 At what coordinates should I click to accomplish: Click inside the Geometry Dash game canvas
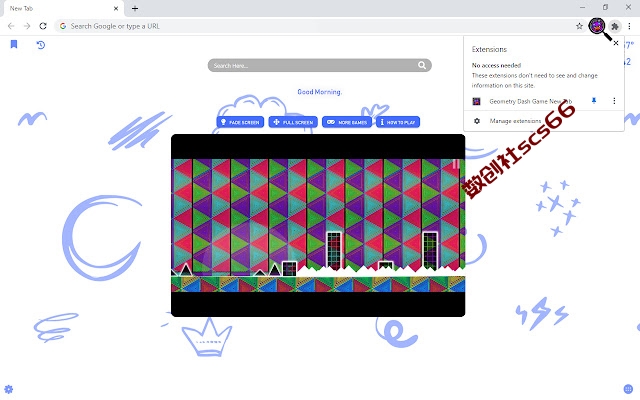point(318,225)
